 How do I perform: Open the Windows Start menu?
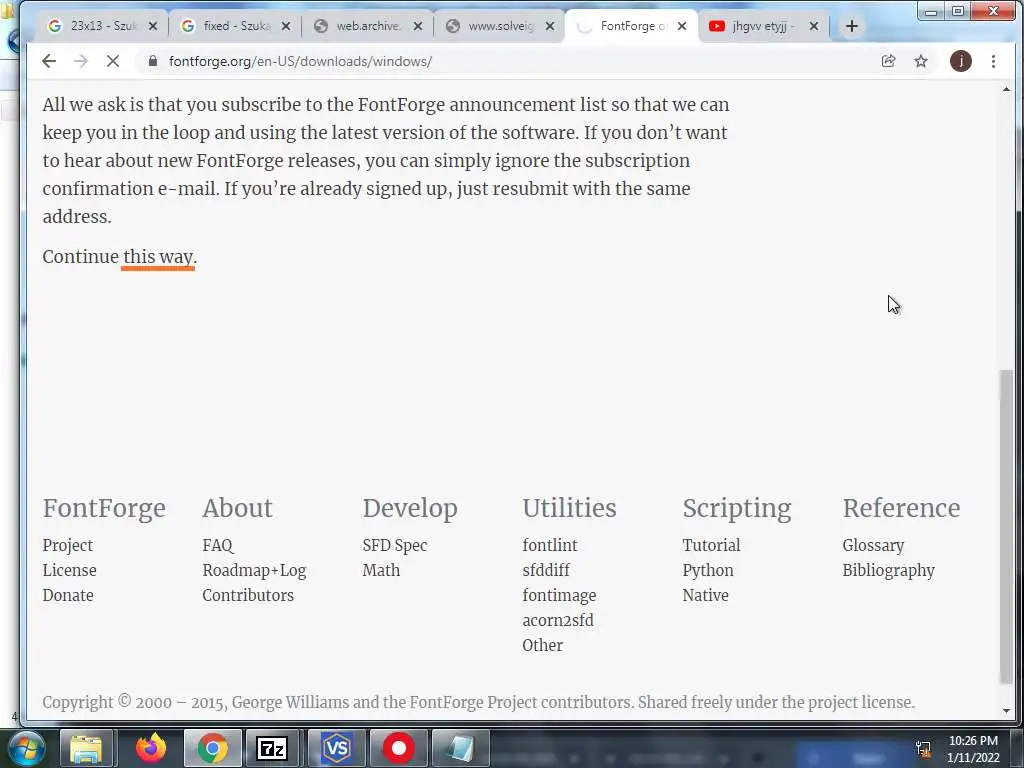(25, 748)
